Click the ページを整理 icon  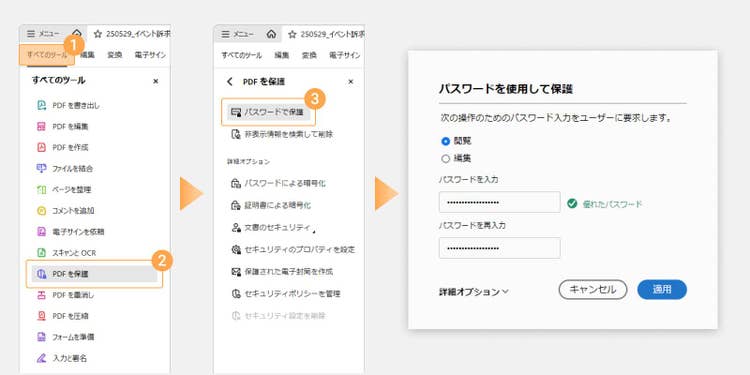coord(42,189)
